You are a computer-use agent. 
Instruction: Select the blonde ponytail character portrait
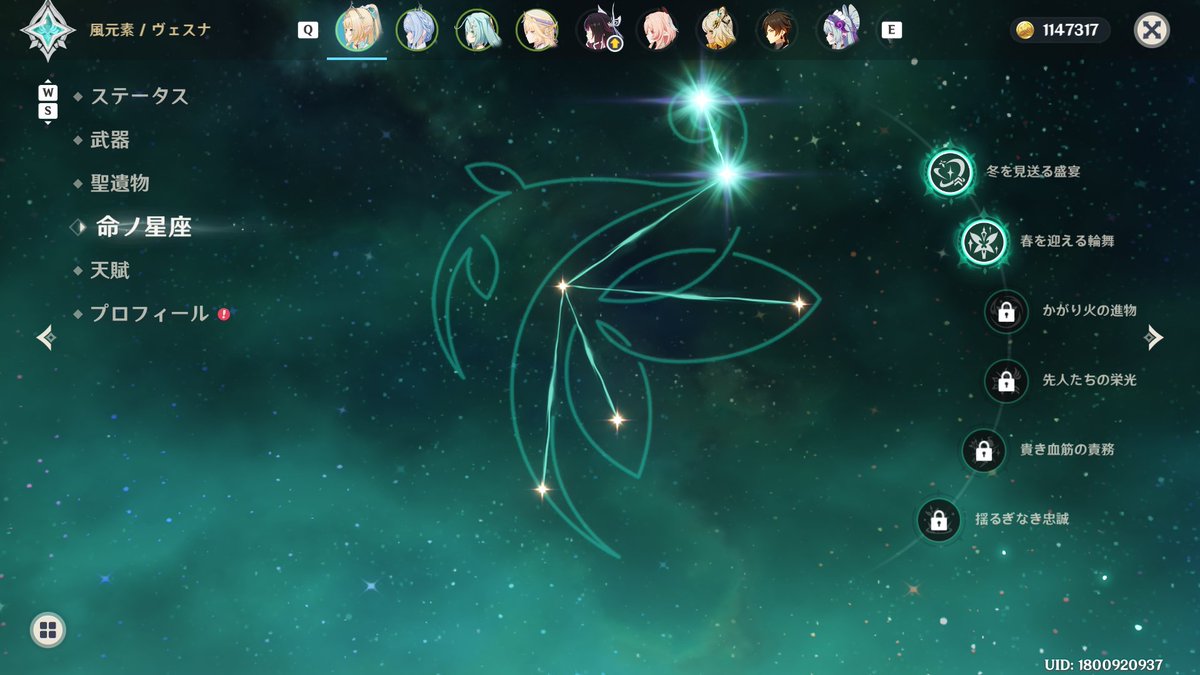point(357,29)
